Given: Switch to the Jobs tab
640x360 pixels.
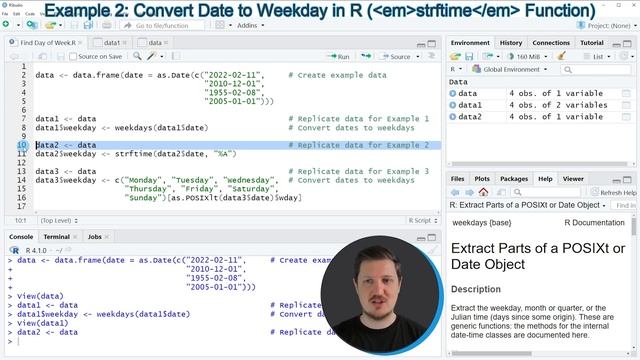Looking at the screenshot, I should click(x=95, y=237).
